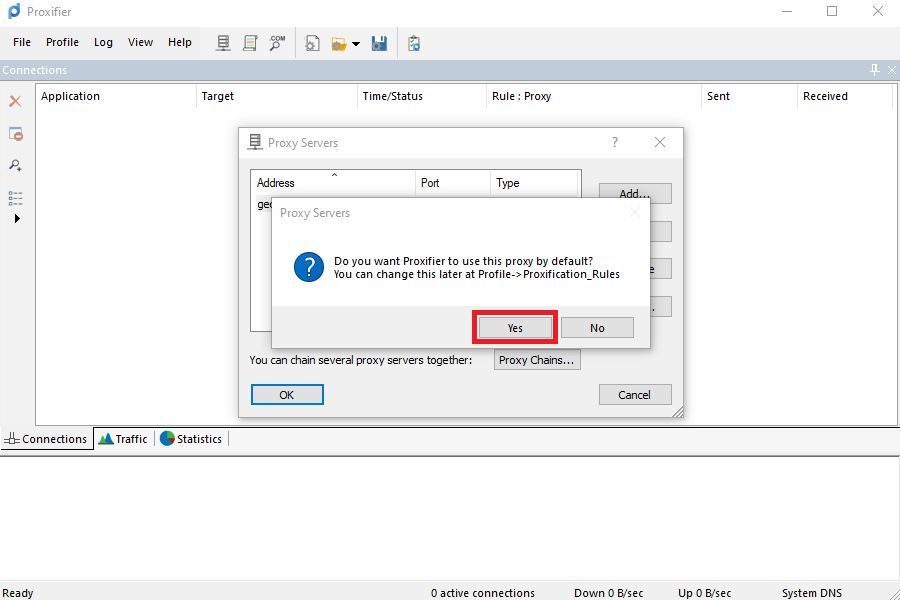Click the Save Profile floppy icon
Viewport: 900px width, 600px height.
point(379,43)
